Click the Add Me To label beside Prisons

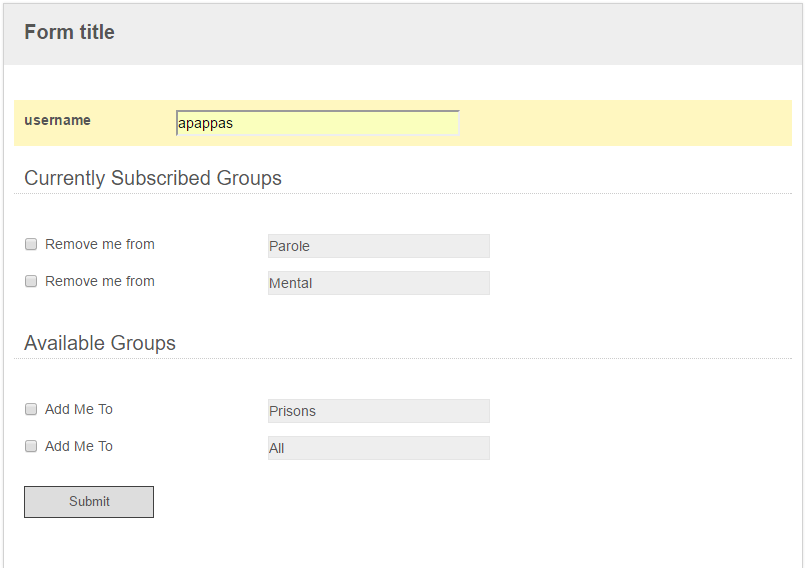79,409
